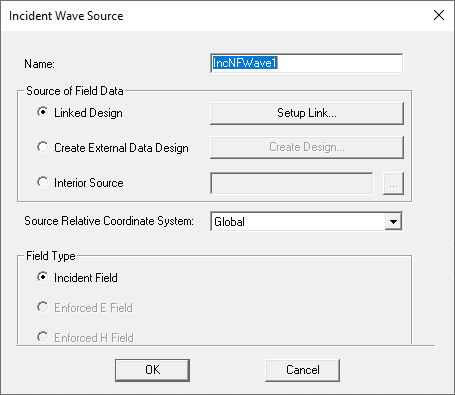Open the Setup Link dialog
The width and height of the screenshot is (455, 395).
pos(307,113)
